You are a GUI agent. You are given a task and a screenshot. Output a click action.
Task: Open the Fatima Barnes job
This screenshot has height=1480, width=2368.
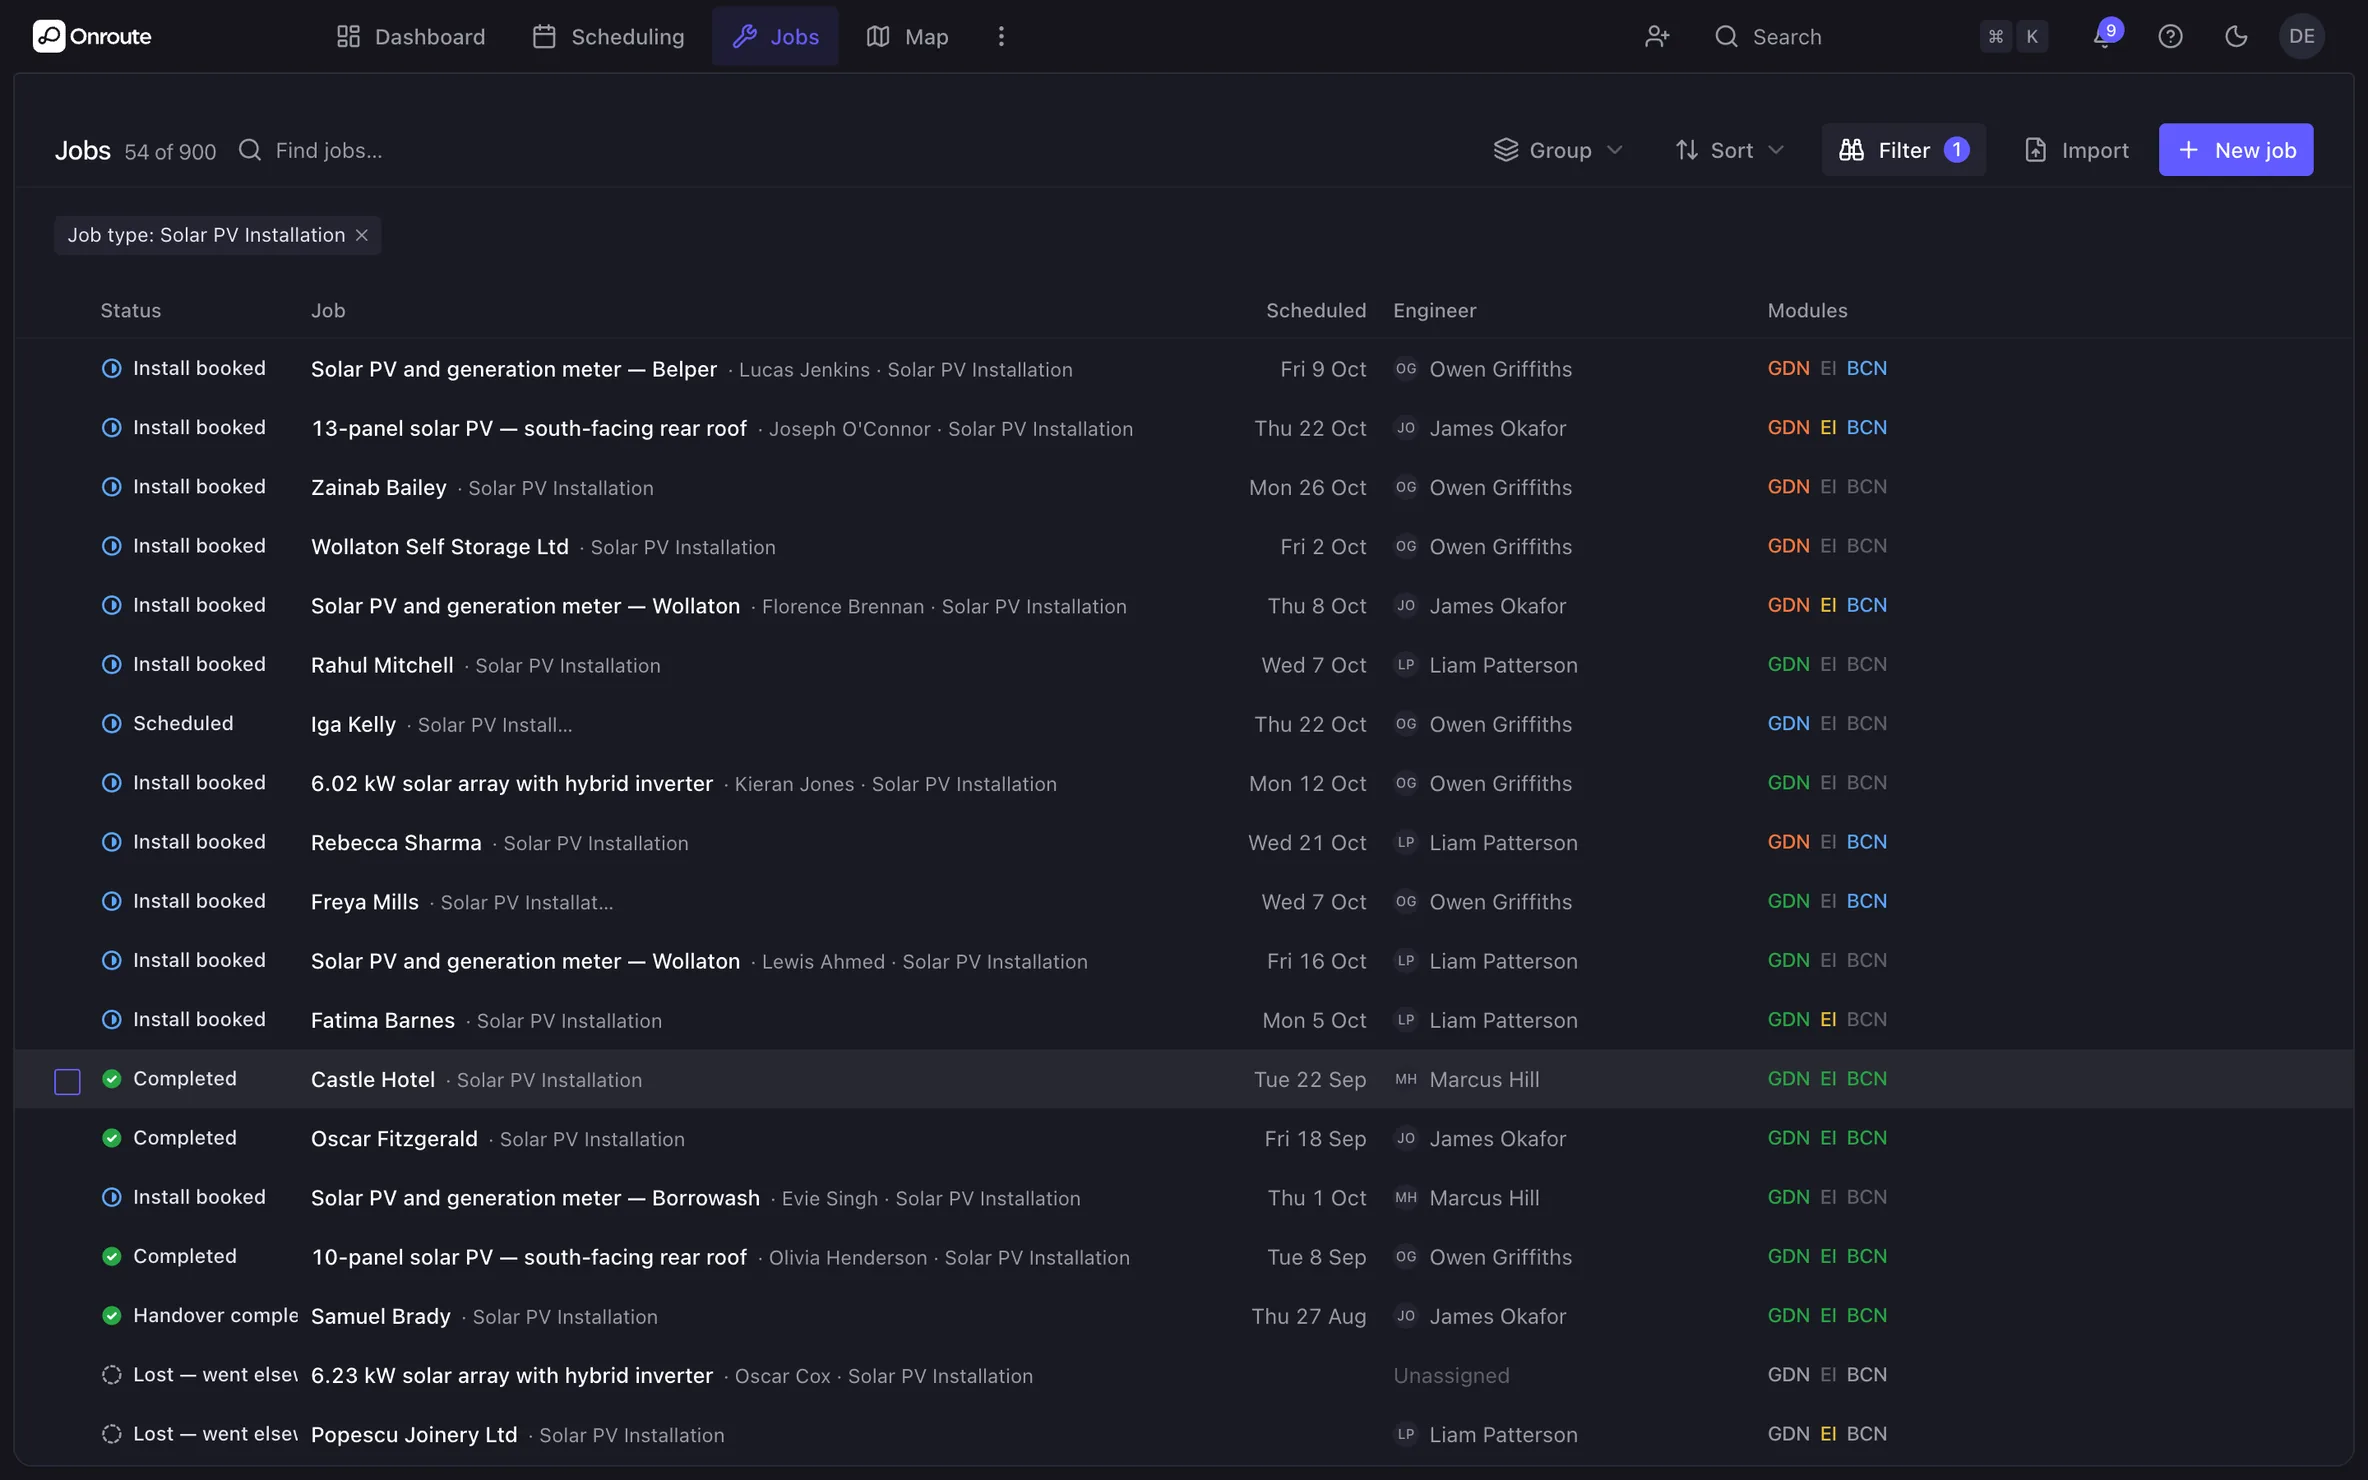pos(383,1020)
